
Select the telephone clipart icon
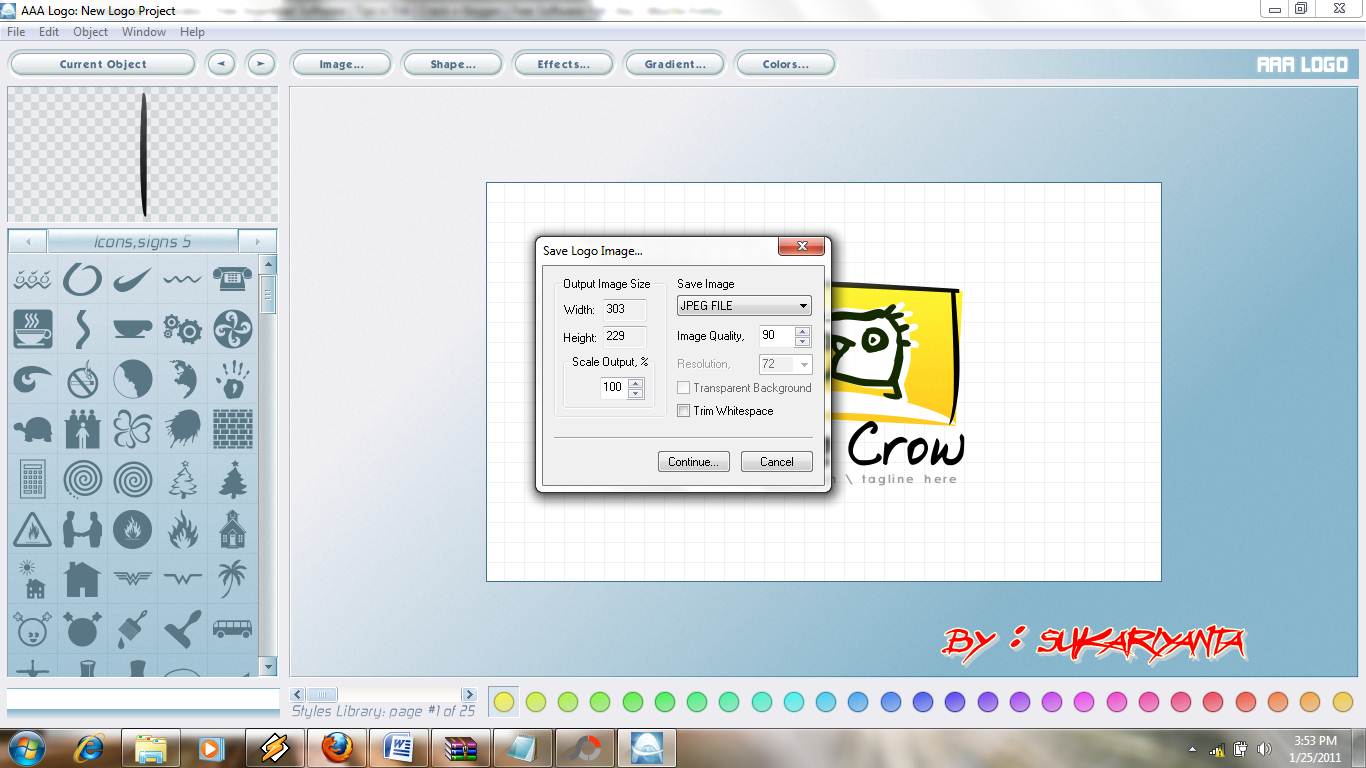pos(233,280)
